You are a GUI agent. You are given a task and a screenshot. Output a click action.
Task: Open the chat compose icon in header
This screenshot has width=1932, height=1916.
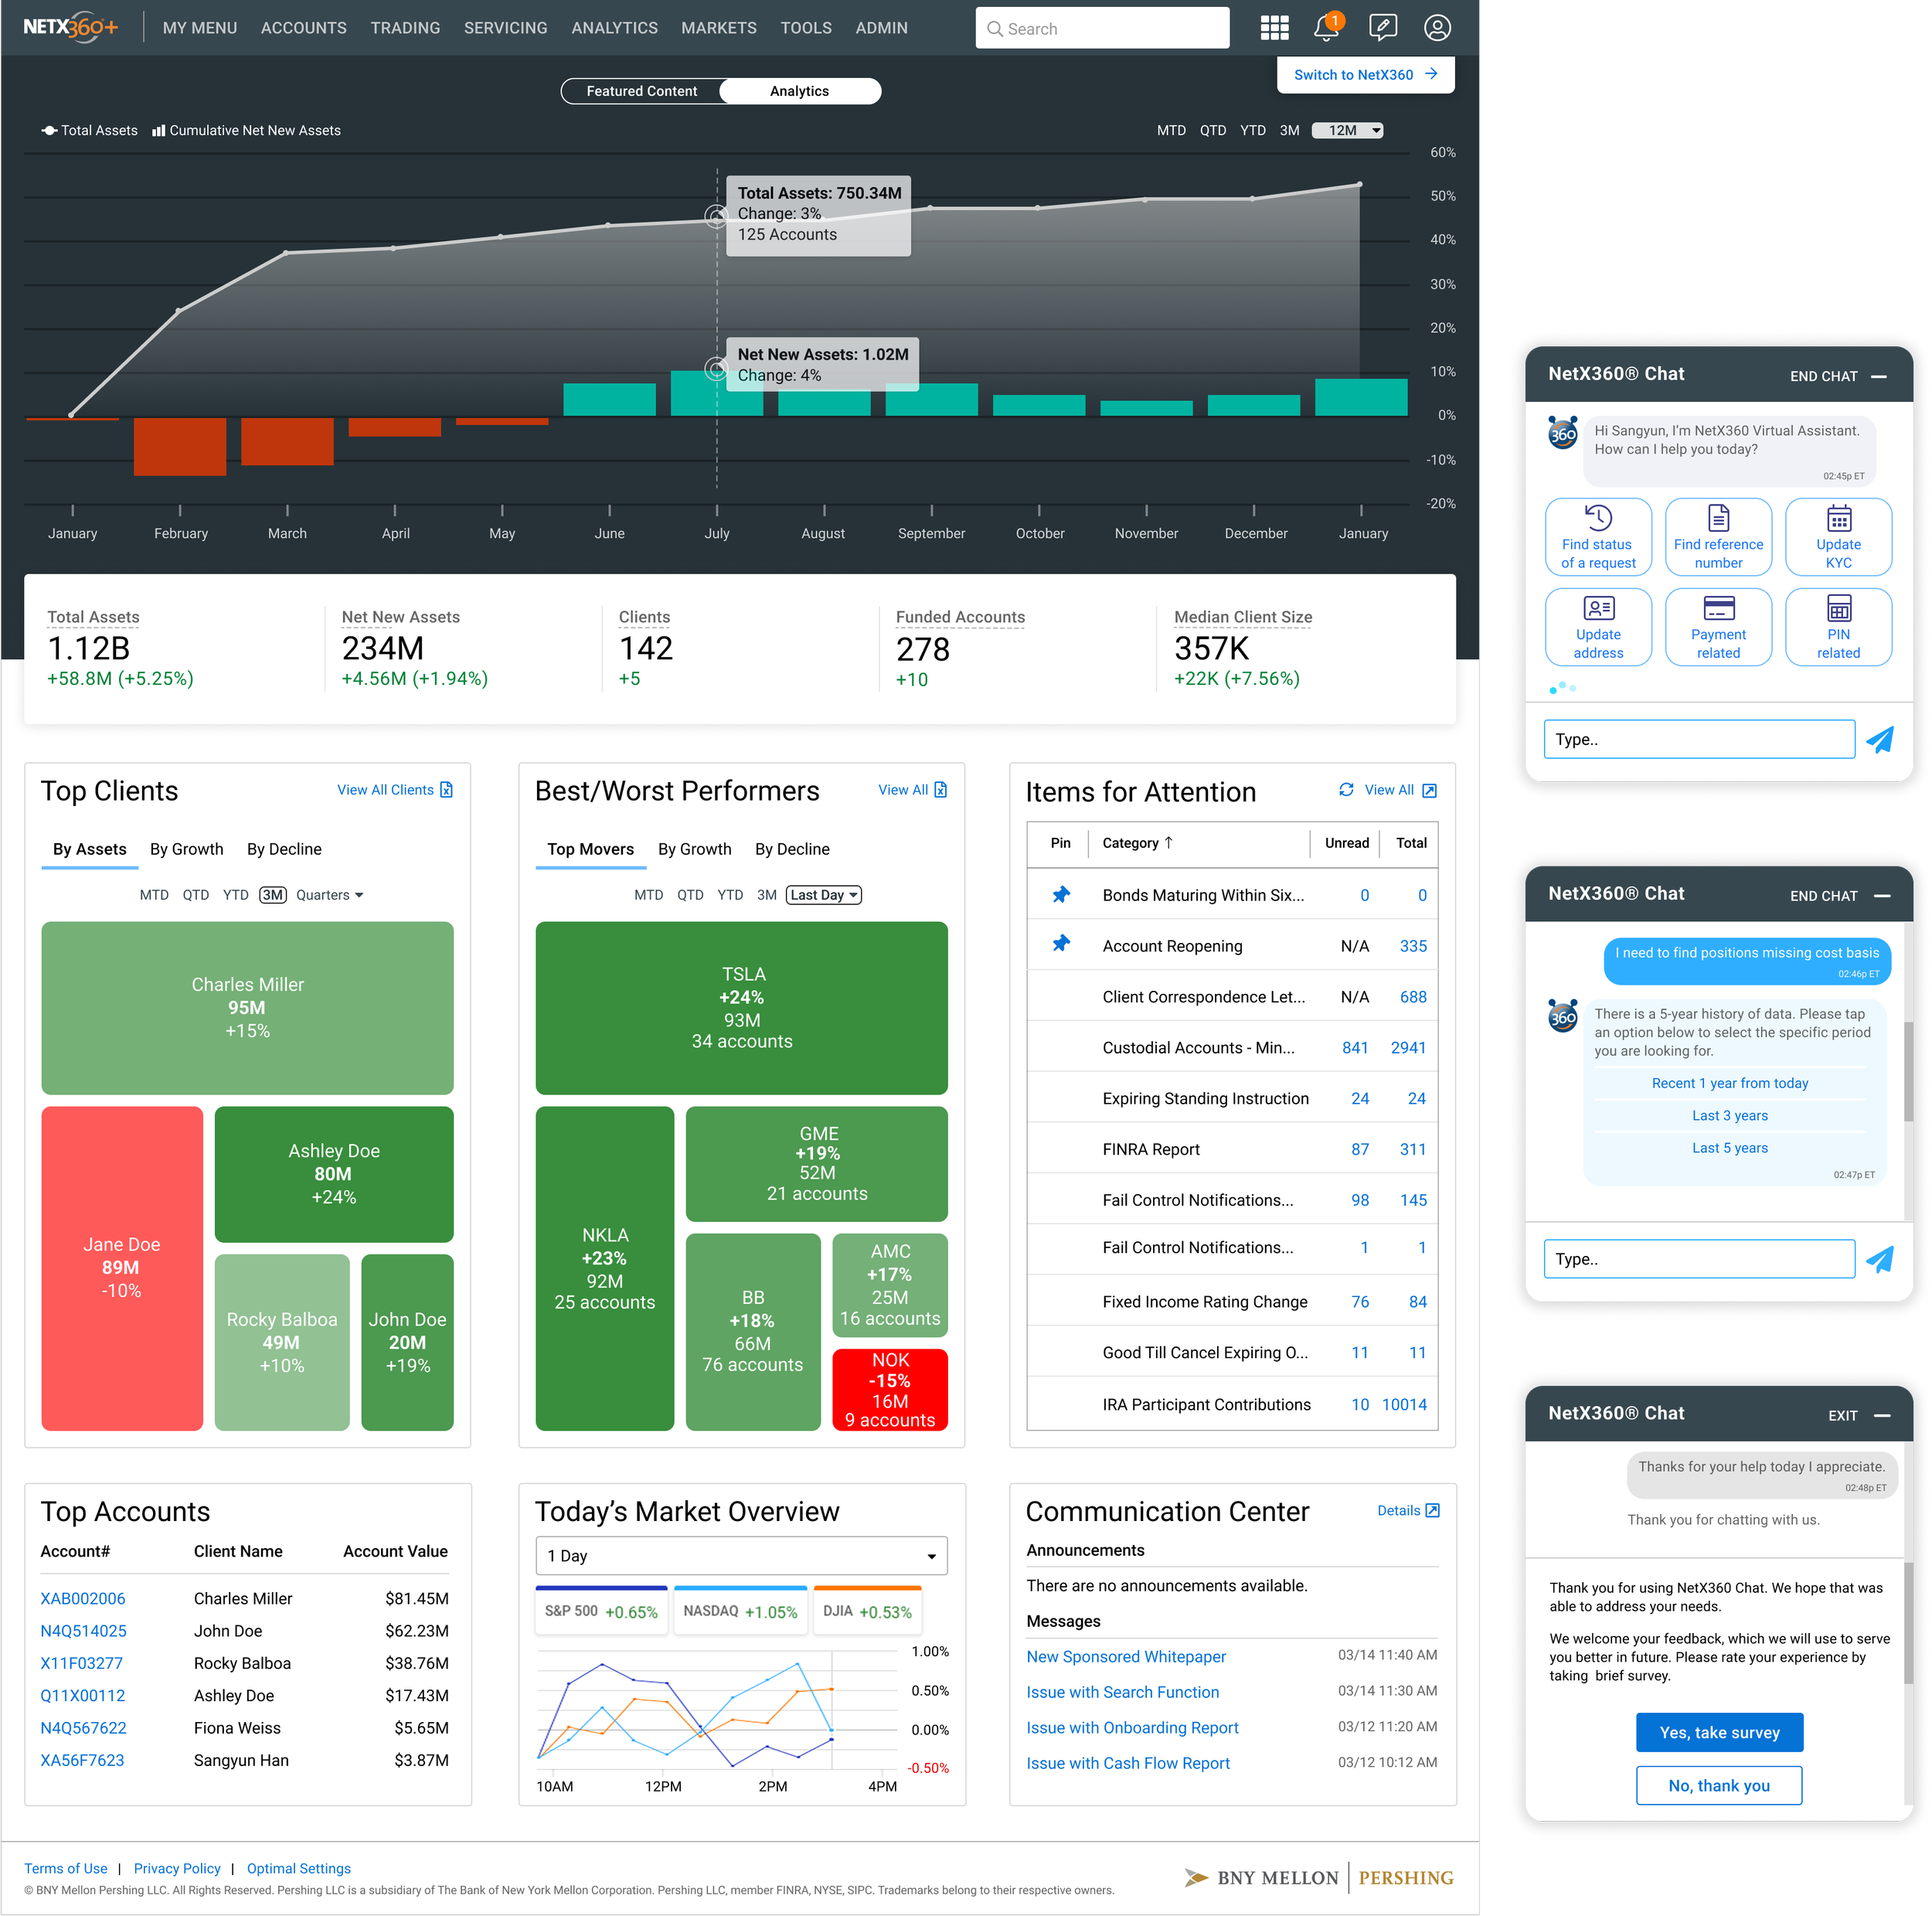pyautogui.click(x=1382, y=27)
